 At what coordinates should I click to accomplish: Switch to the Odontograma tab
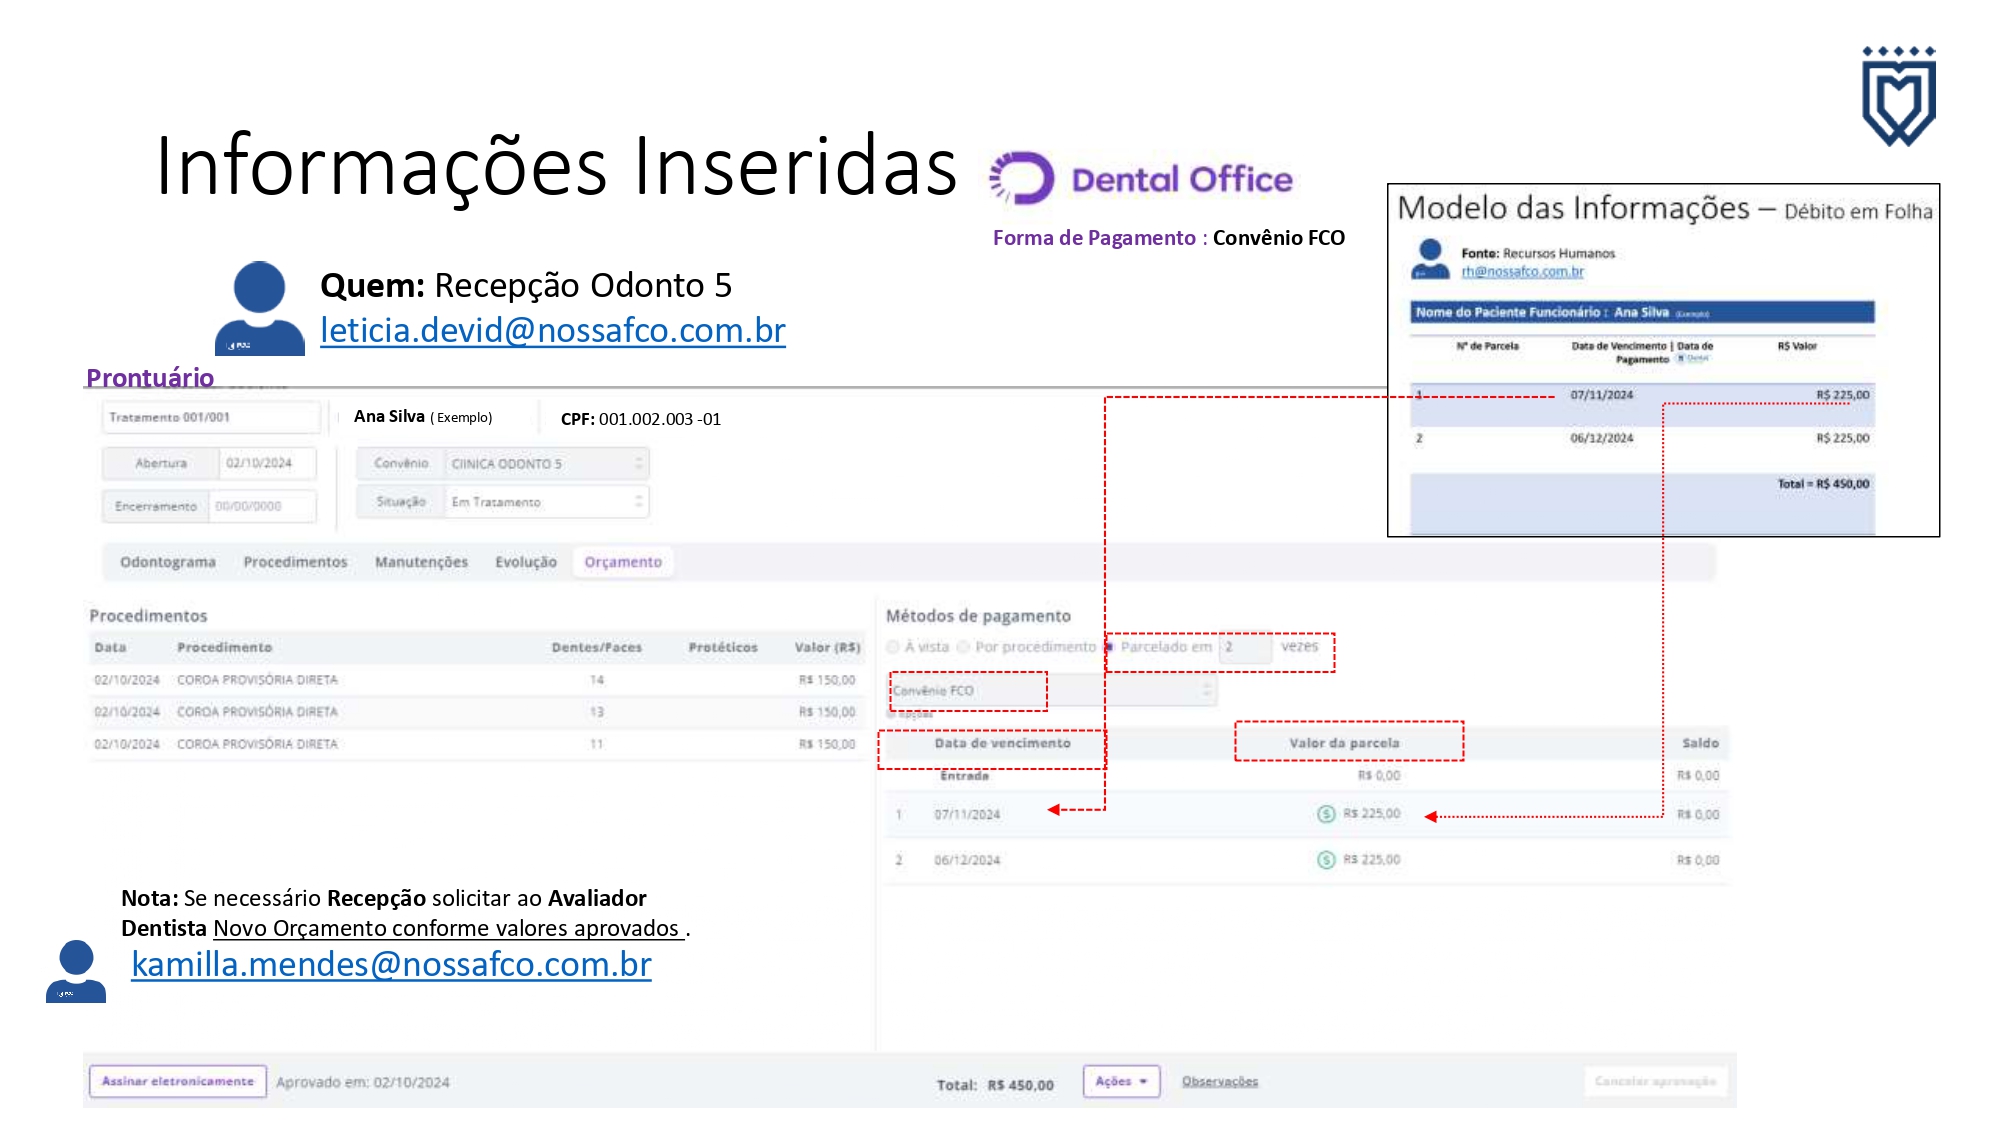168,562
